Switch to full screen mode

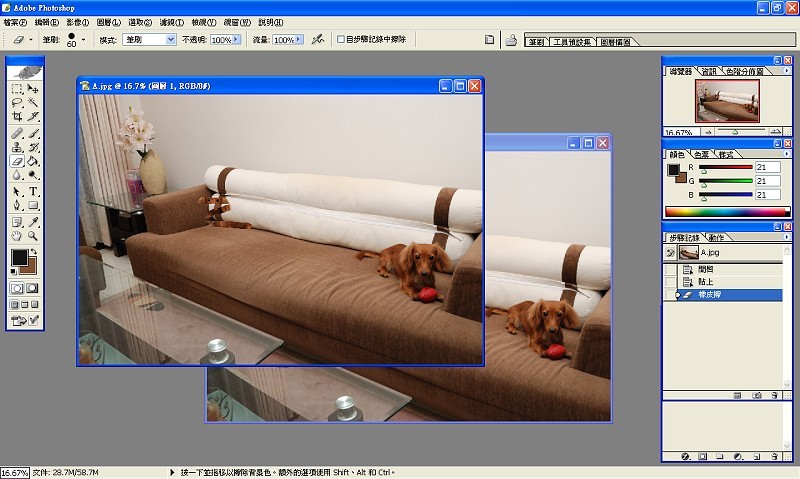click(35, 305)
